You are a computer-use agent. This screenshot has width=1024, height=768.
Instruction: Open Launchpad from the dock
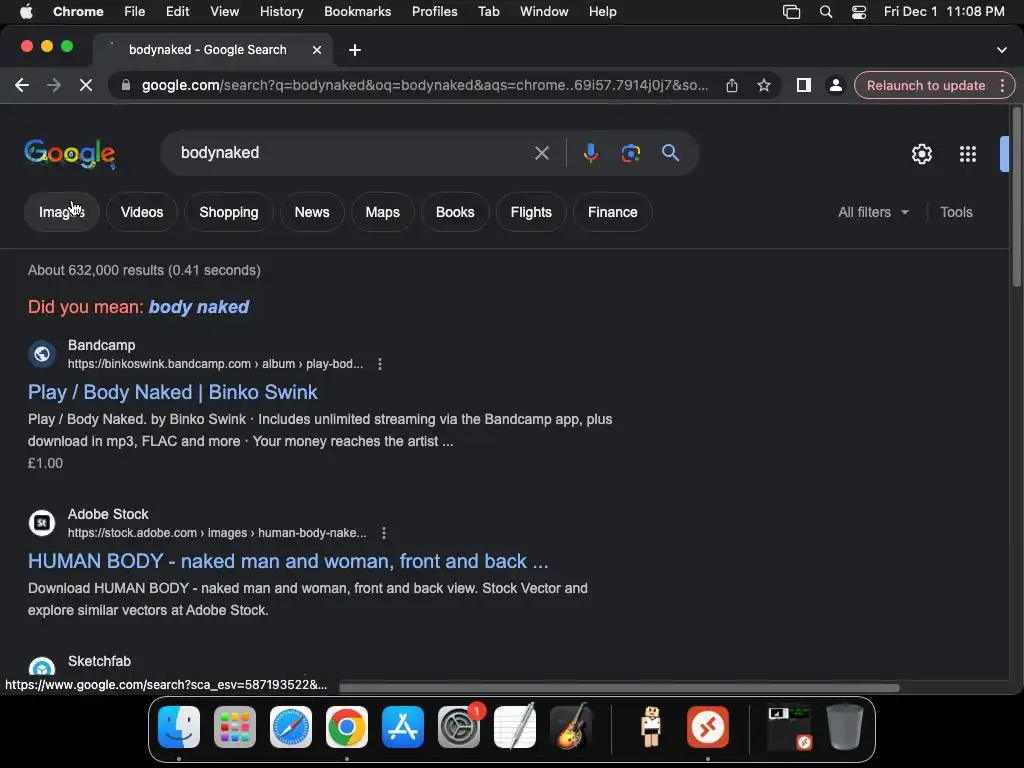pyautogui.click(x=234, y=727)
